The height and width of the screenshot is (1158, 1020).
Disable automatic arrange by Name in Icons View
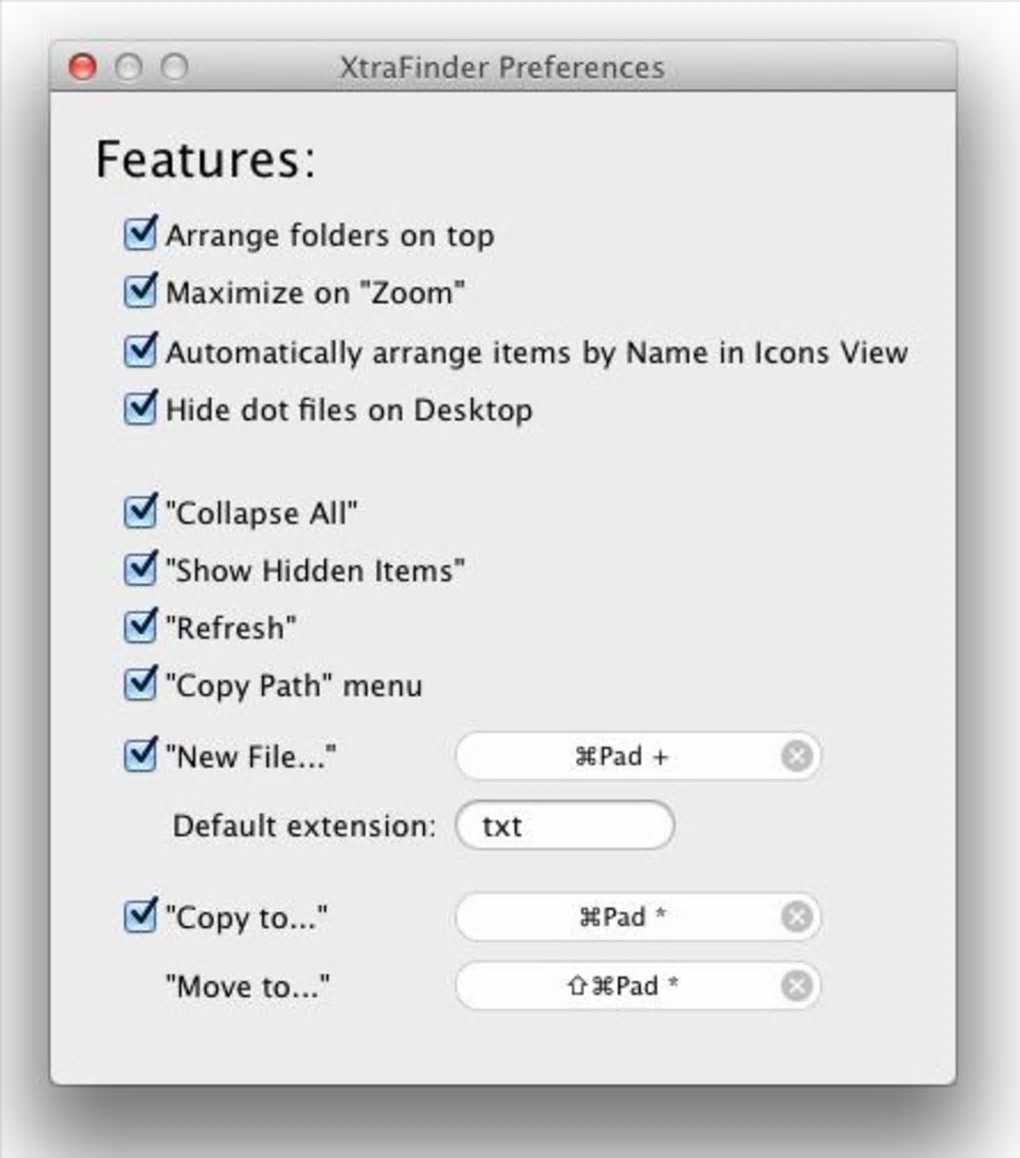pyautogui.click(x=139, y=351)
